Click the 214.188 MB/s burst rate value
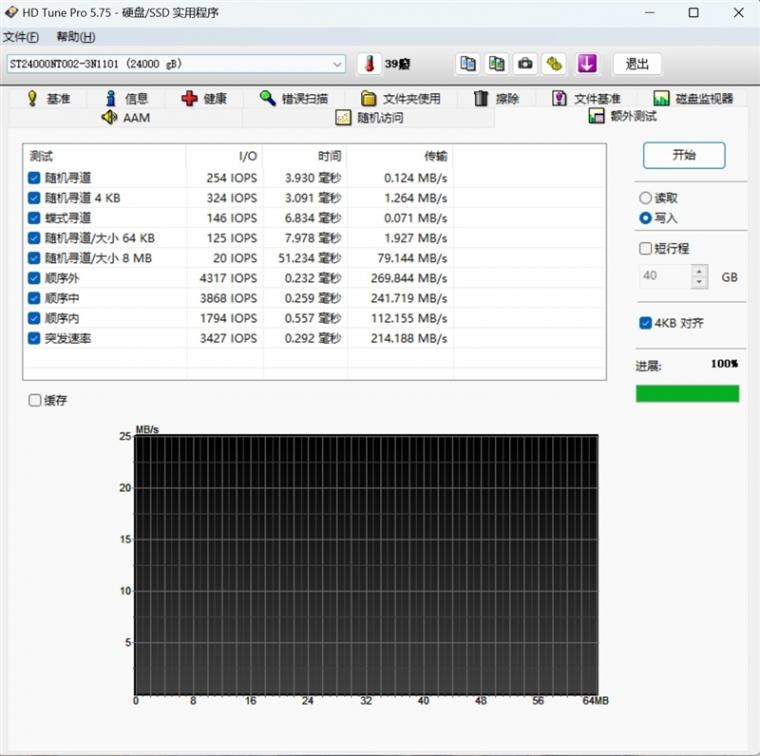The height and width of the screenshot is (756, 760). point(409,338)
